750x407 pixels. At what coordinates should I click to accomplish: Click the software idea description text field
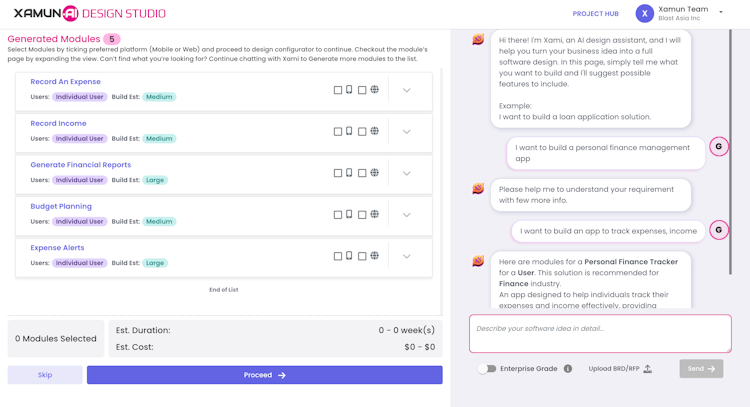(600, 334)
